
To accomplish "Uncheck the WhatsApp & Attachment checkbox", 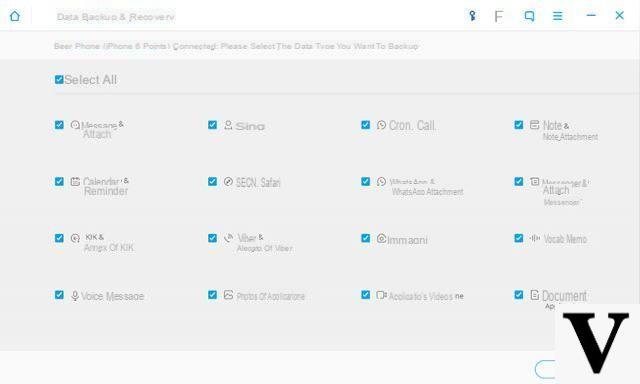I will tap(365, 182).
